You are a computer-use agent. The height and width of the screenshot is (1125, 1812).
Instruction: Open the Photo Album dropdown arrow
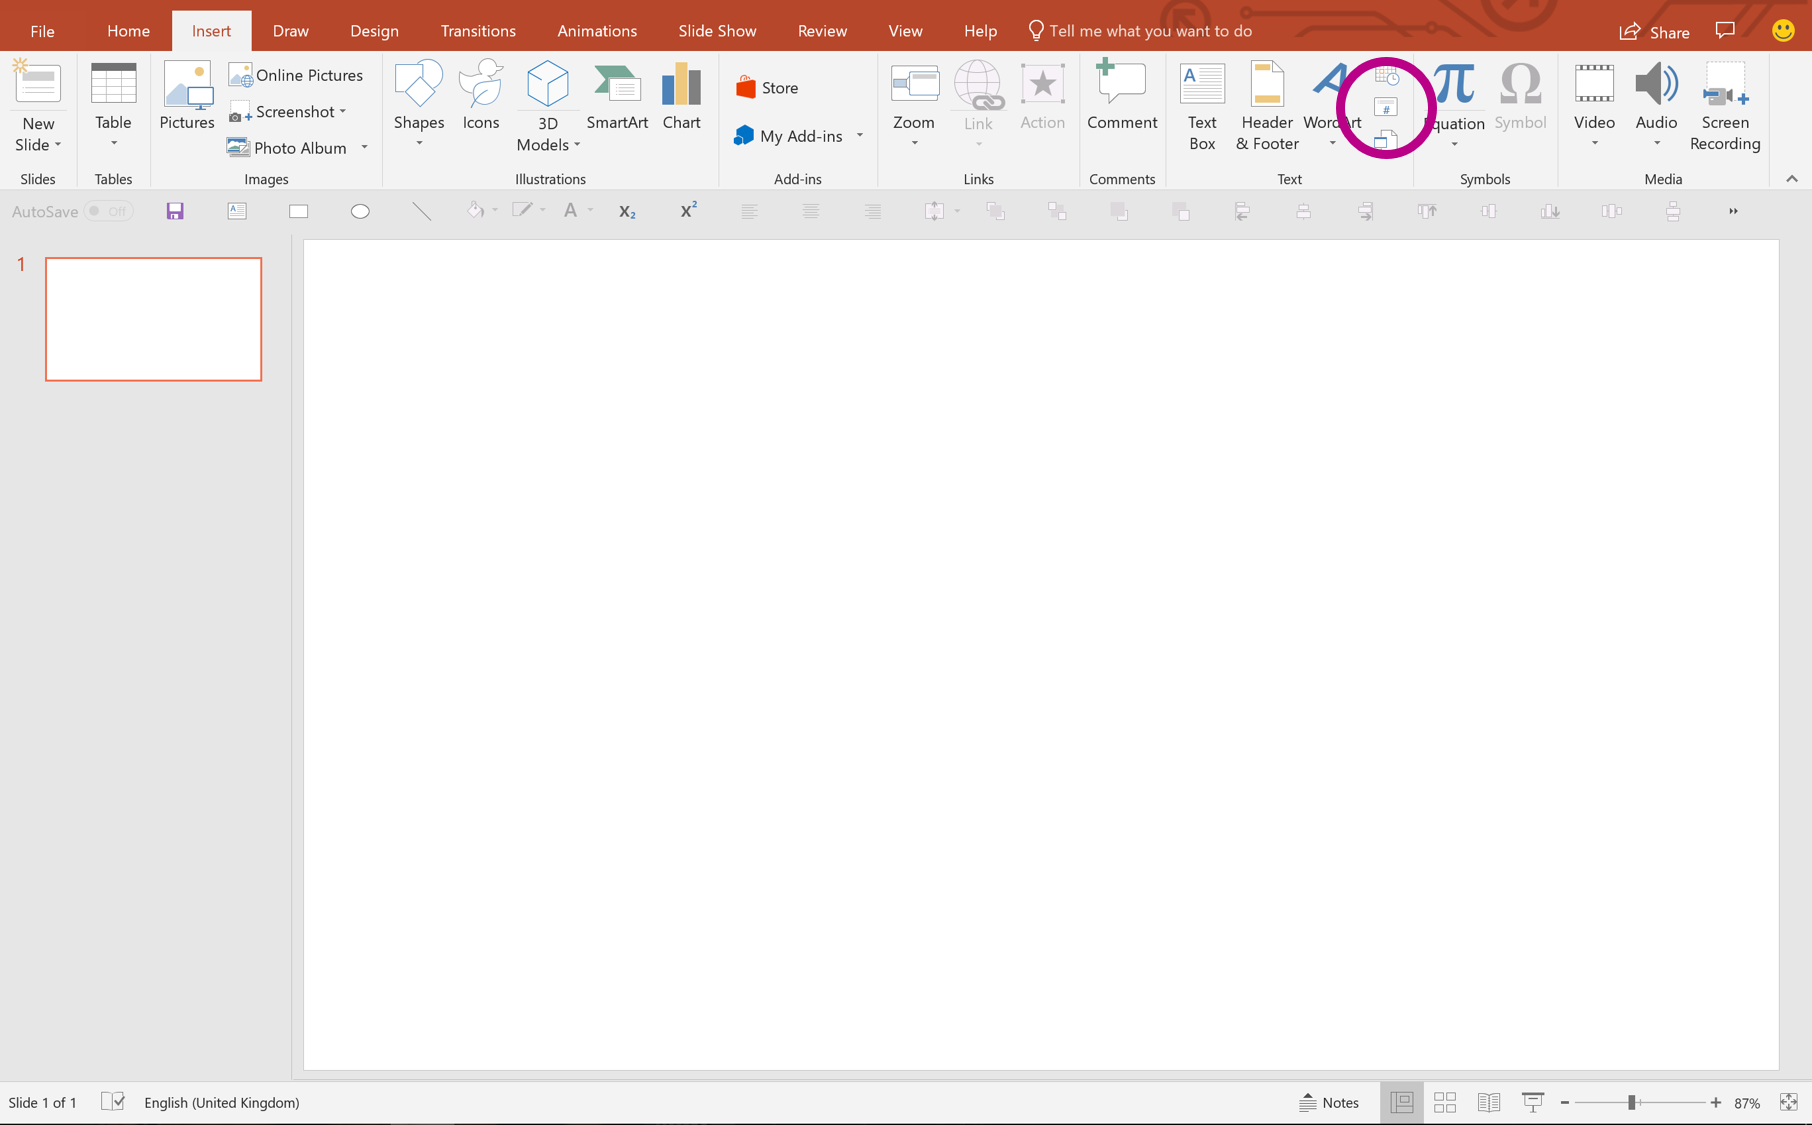pyautogui.click(x=364, y=147)
